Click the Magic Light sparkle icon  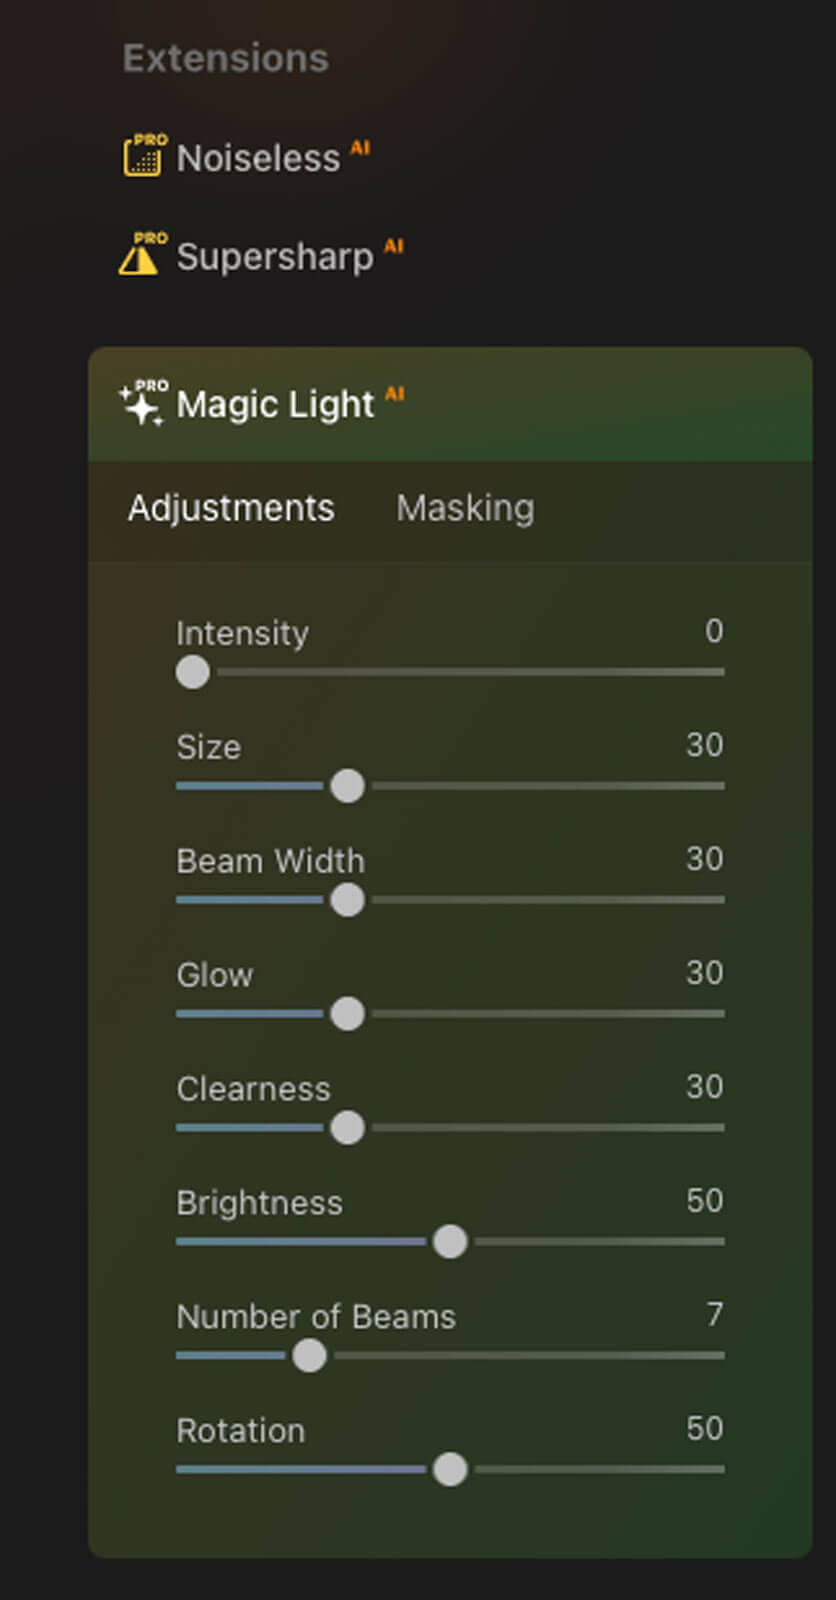pyautogui.click(x=141, y=404)
